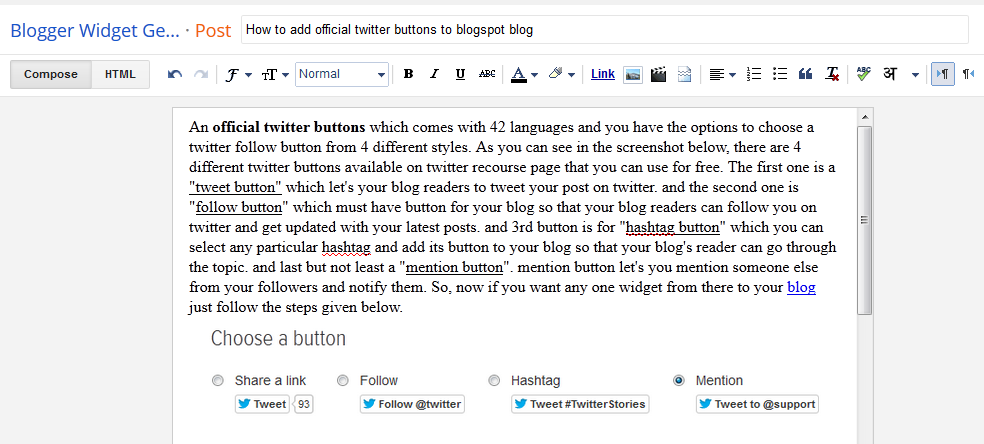Viewport: 984px width, 444px height.
Task: Click the Insert video clapperboard icon
Action: pyautogui.click(x=658, y=75)
